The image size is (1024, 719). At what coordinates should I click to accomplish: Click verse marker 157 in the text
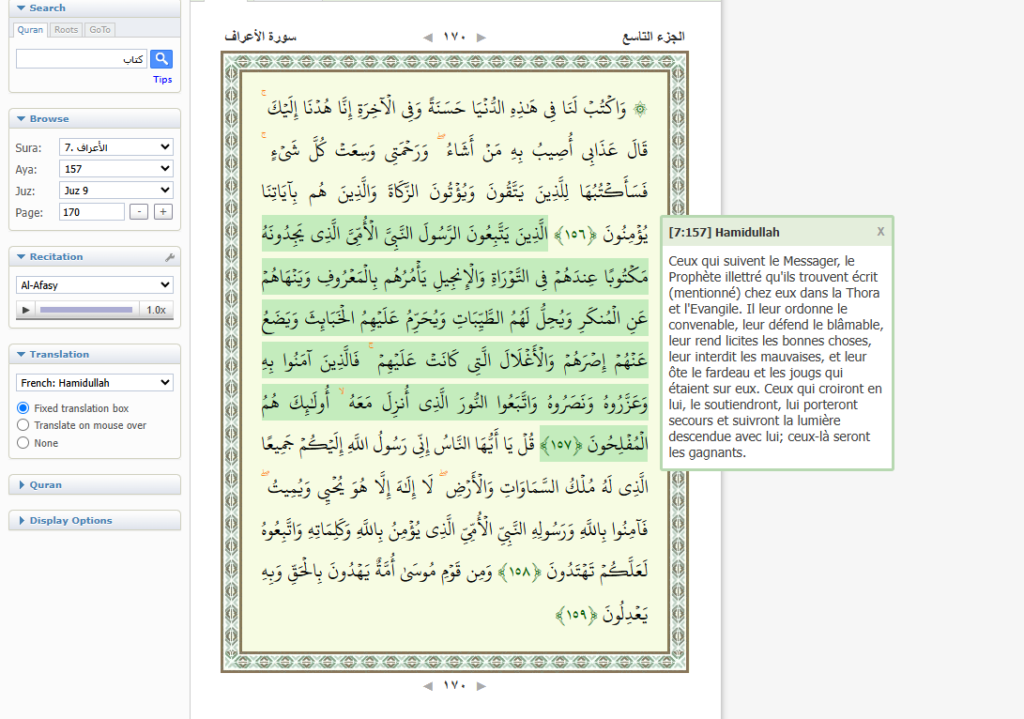coord(561,445)
